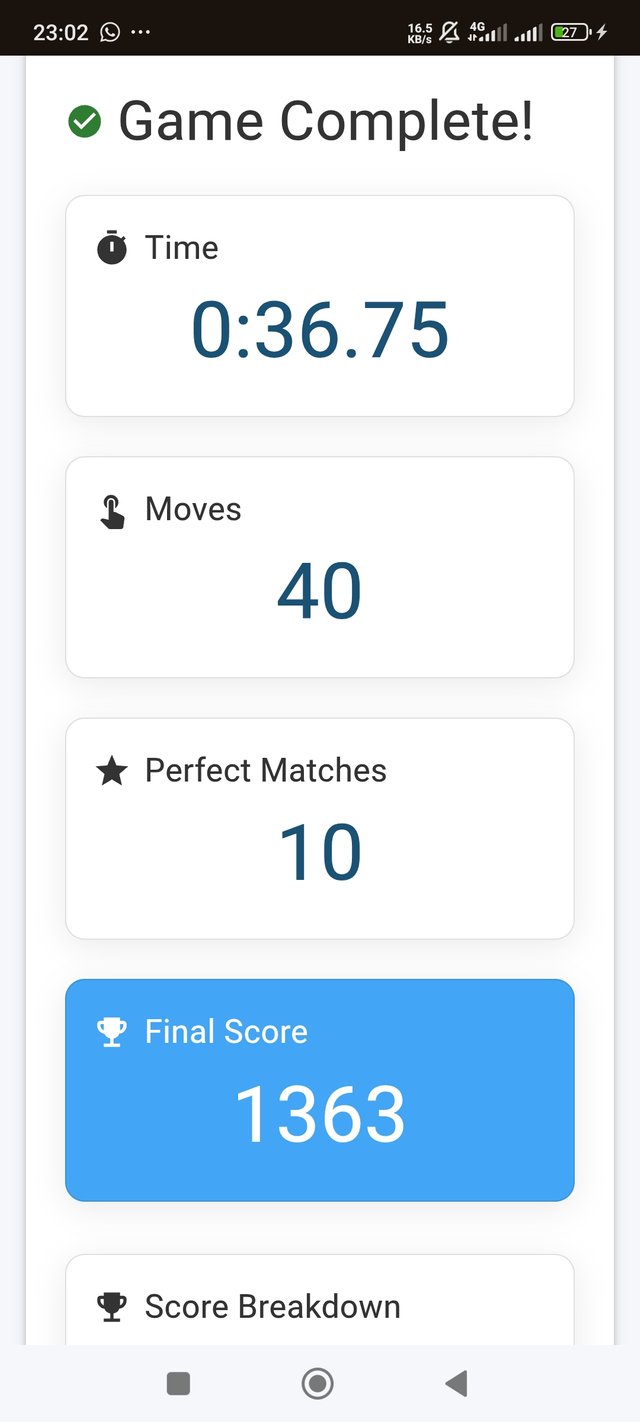
Task: Tap the three-dot overflow in status bar
Action: [x=141, y=32]
